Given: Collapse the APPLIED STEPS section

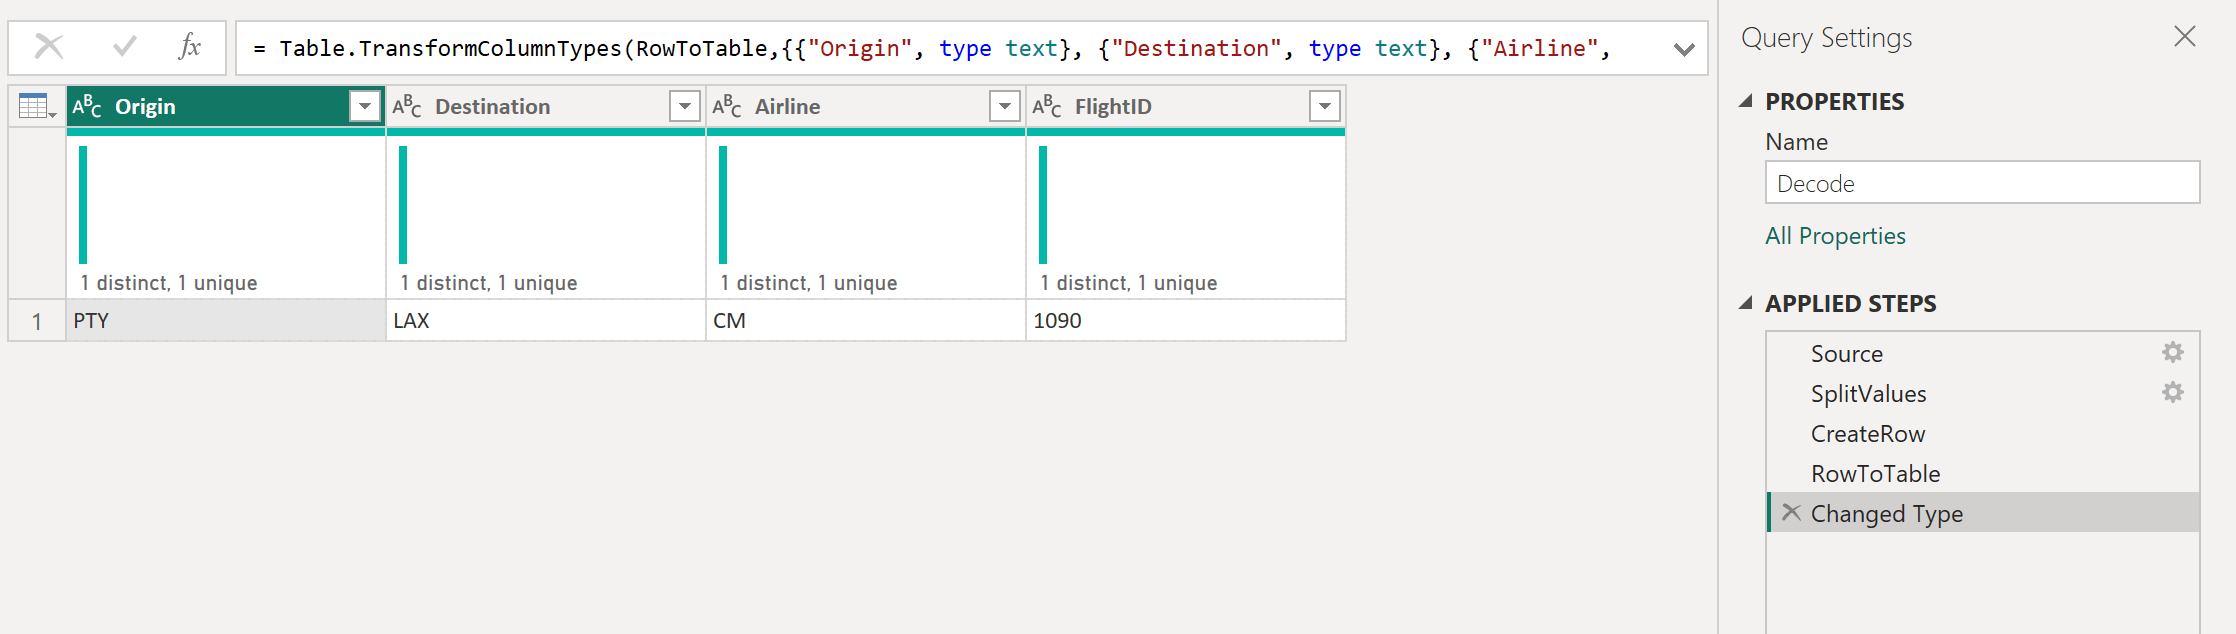Looking at the screenshot, I should coord(1746,303).
